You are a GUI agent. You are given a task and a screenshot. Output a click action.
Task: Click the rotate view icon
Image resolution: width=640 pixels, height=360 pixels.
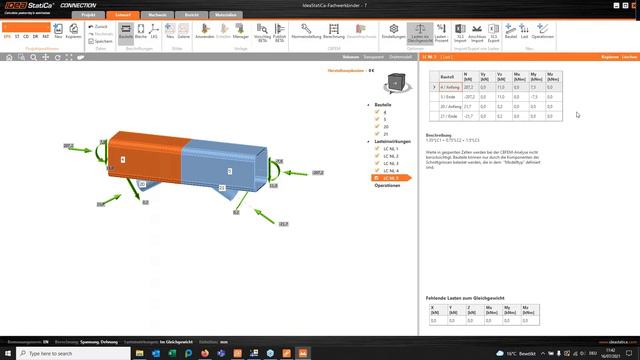pyautogui.click(x=58, y=58)
